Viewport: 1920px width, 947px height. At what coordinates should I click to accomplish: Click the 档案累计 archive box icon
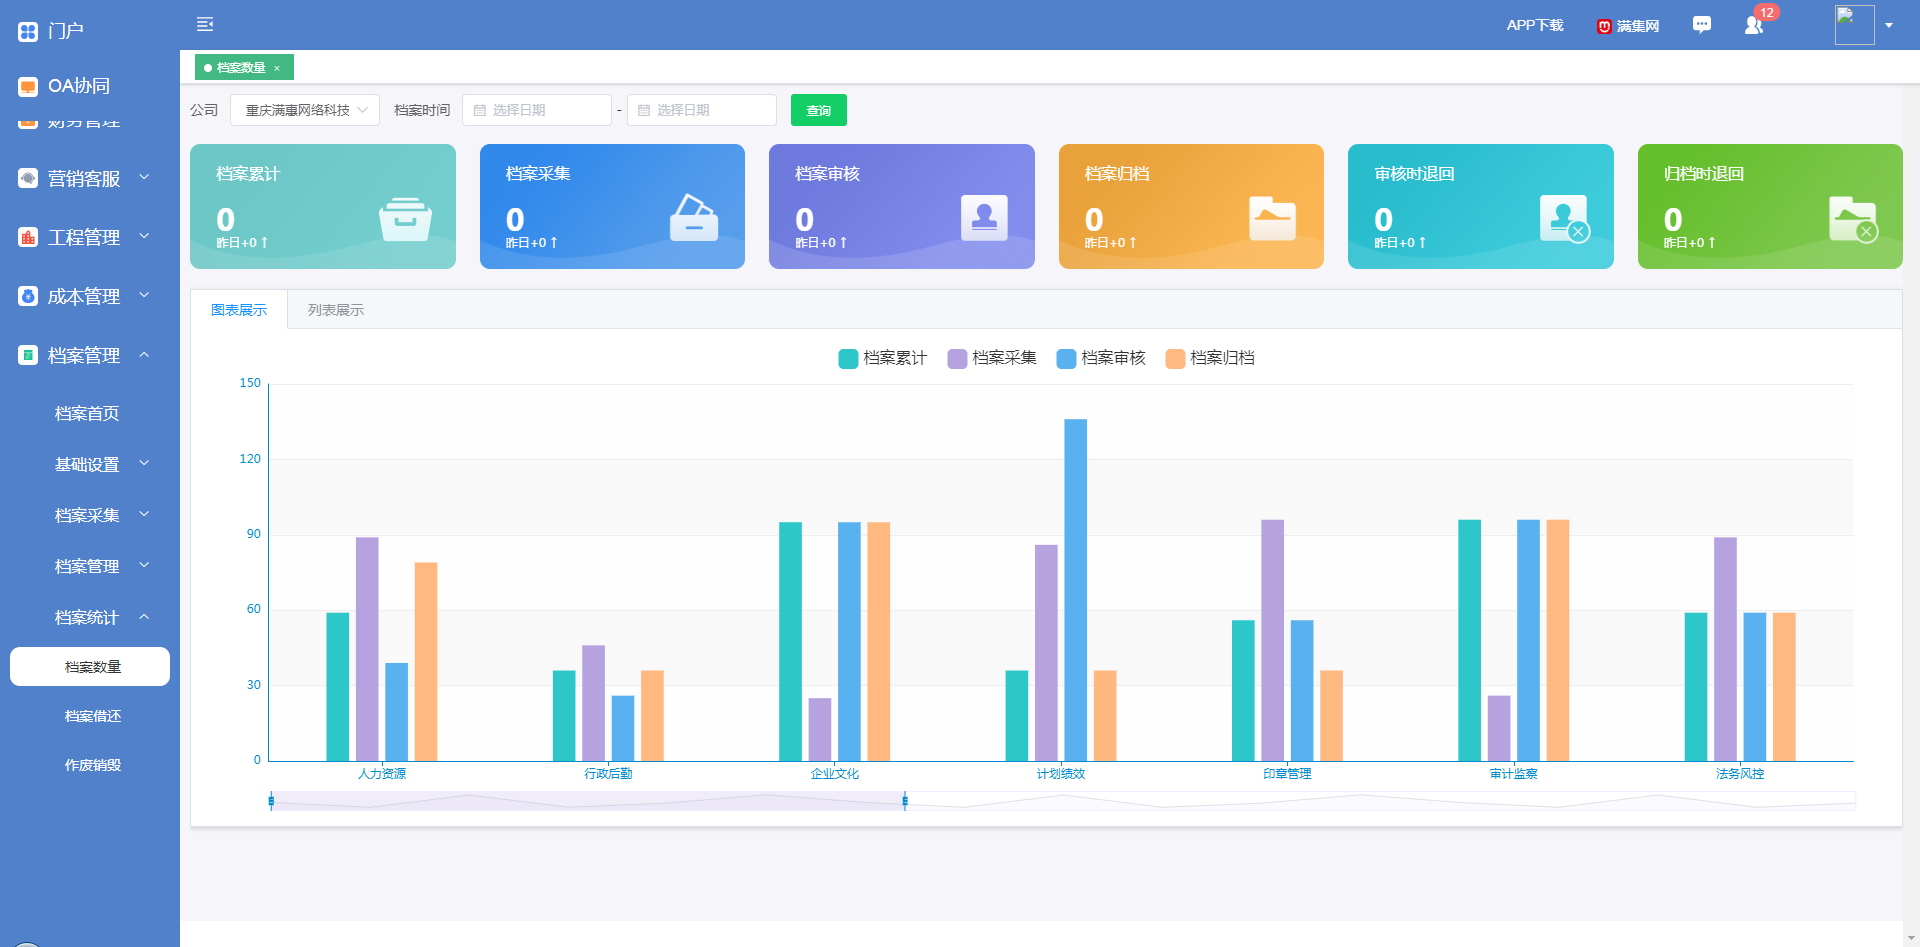[405, 218]
